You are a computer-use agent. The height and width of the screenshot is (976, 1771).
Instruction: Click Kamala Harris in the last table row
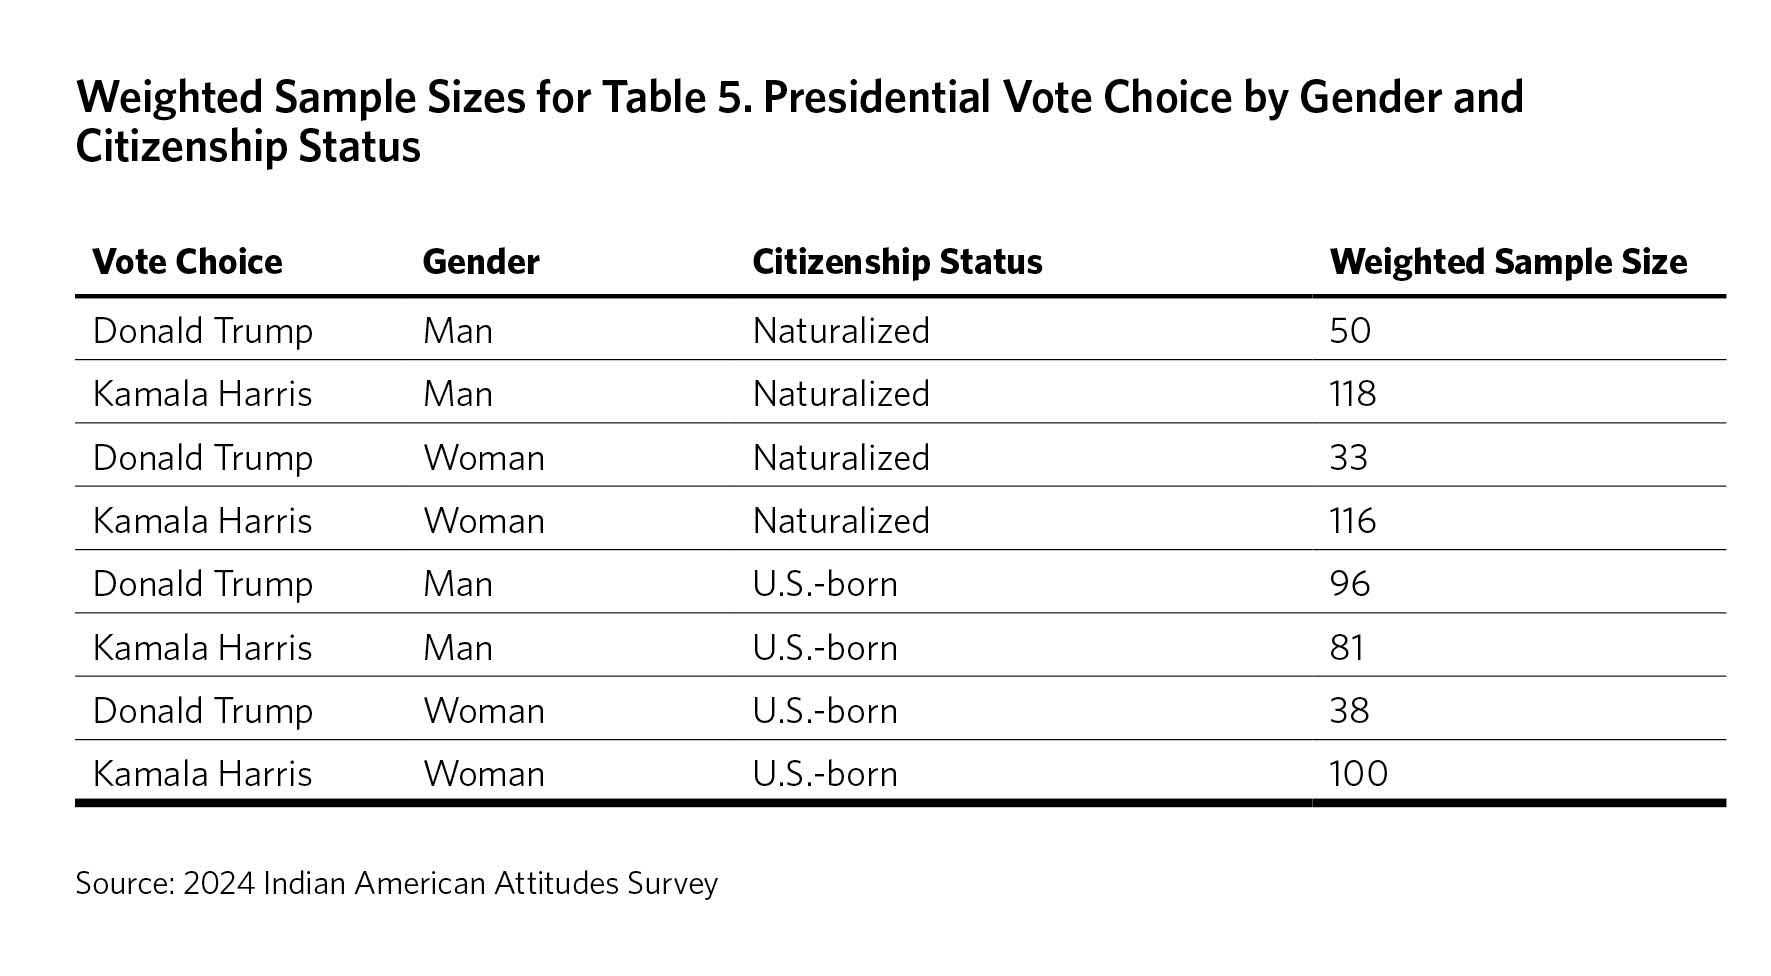click(203, 774)
